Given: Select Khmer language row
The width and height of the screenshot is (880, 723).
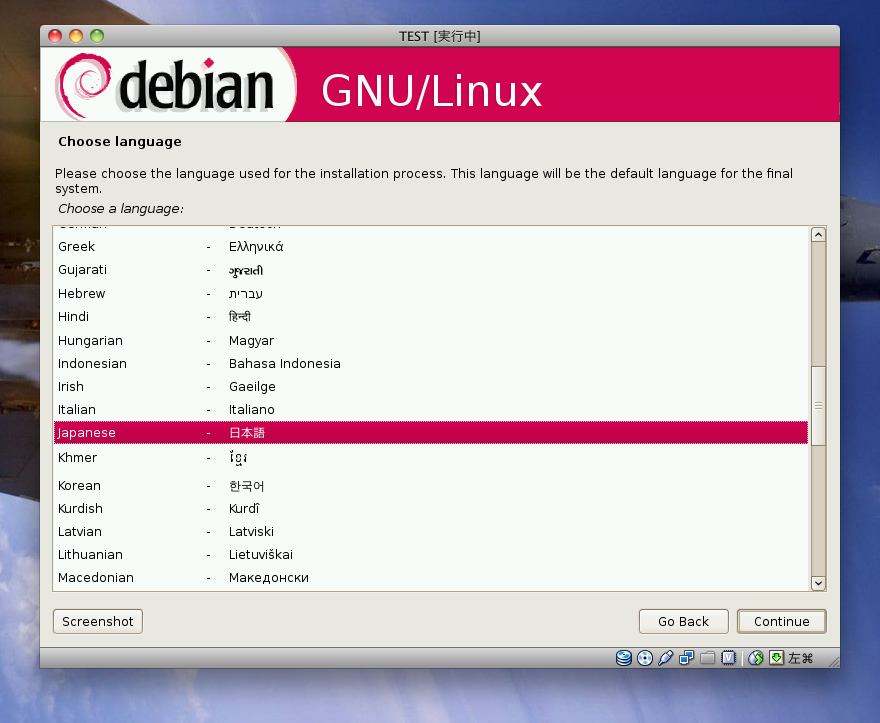Looking at the screenshot, I should pyautogui.click(x=431, y=458).
